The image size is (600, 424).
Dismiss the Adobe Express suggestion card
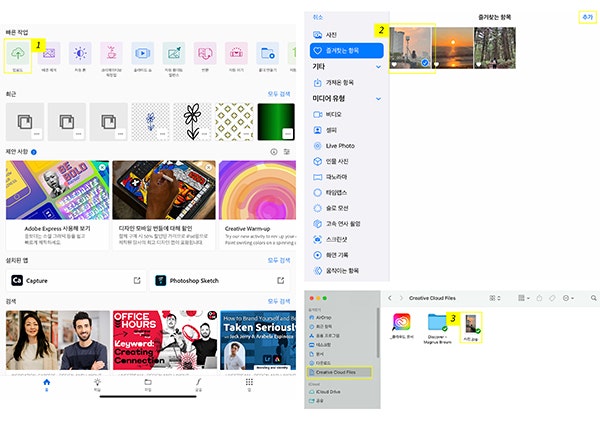(102, 167)
